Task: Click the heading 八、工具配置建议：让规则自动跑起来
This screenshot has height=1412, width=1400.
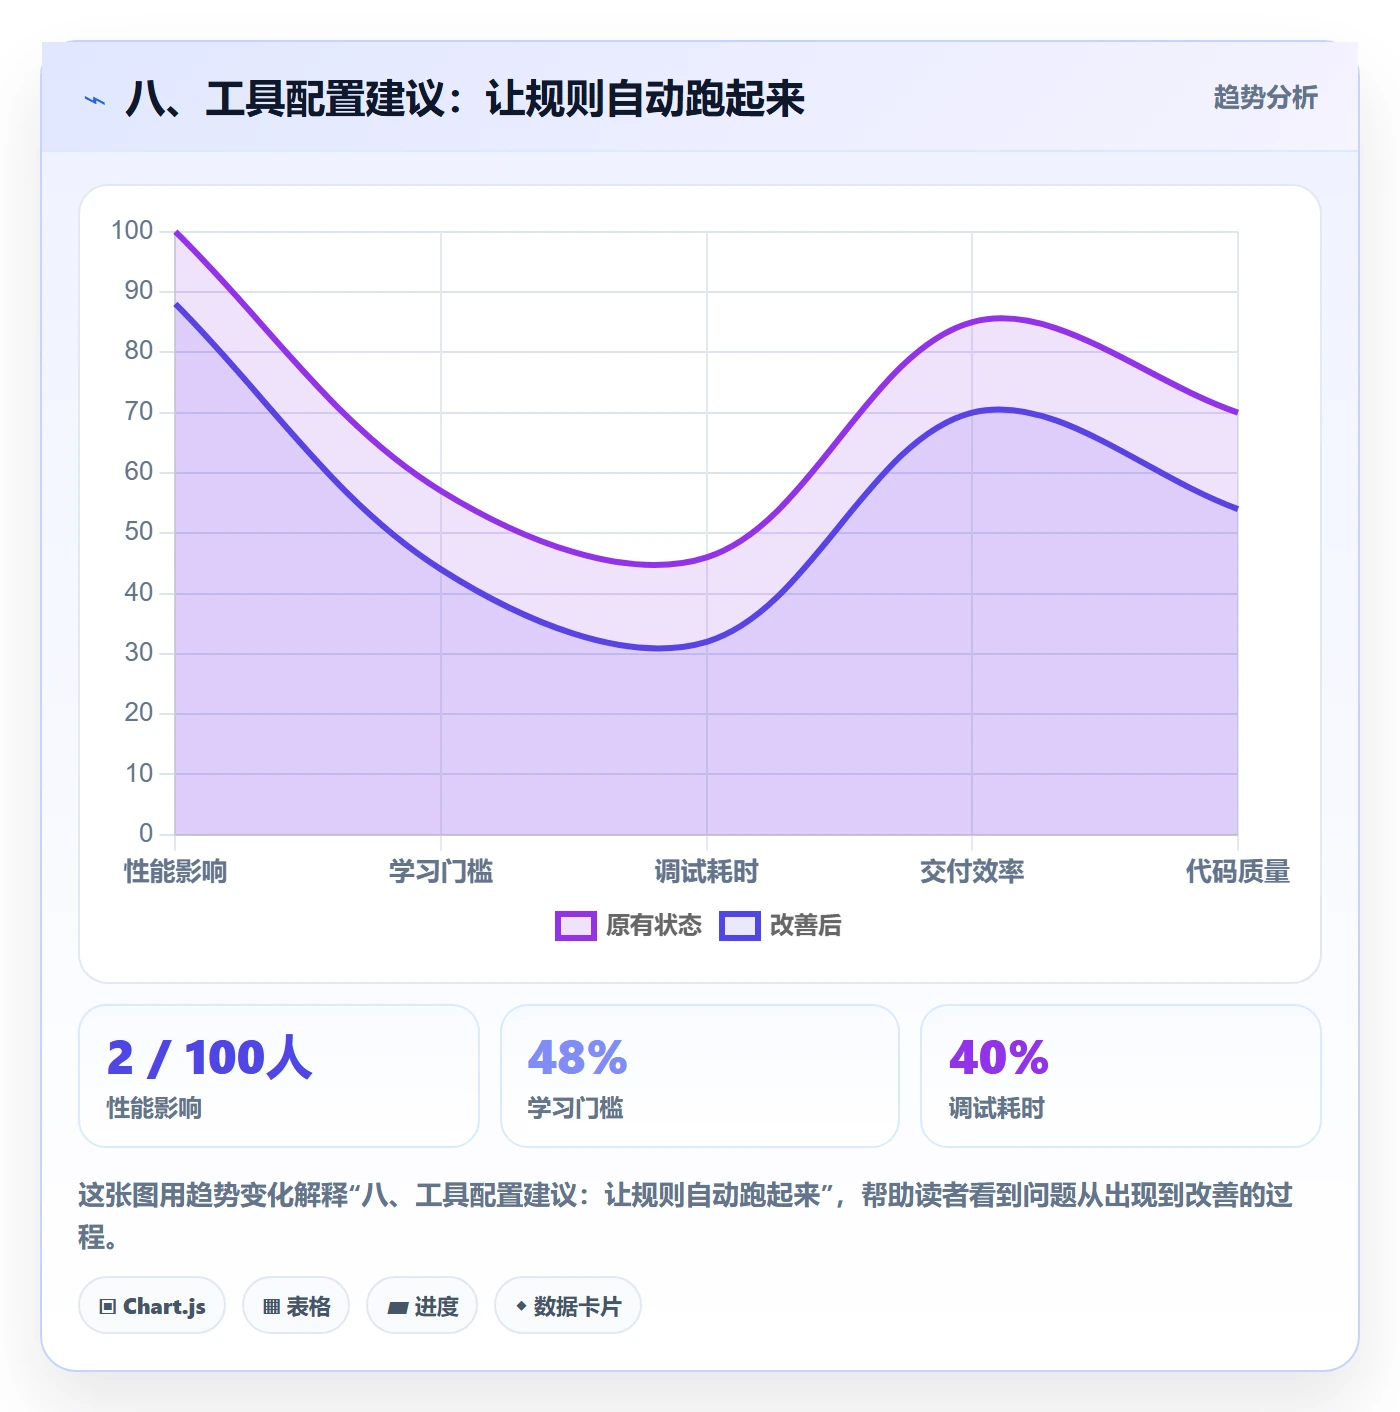Action: [x=465, y=99]
